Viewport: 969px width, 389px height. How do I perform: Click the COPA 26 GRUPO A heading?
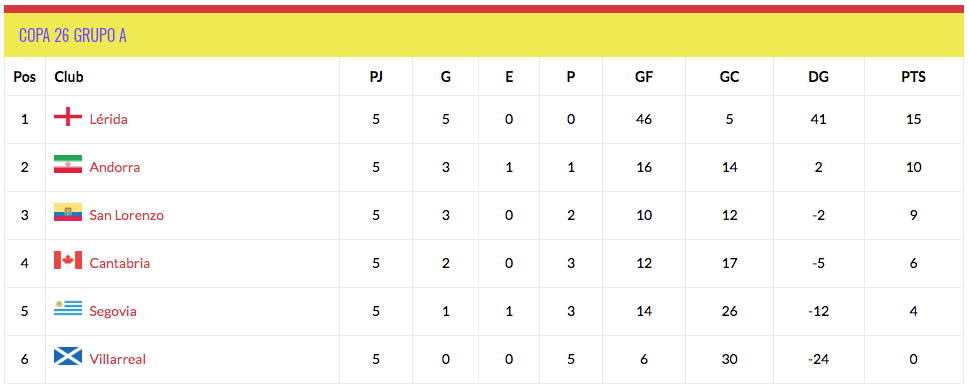click(x=73, y=35)
